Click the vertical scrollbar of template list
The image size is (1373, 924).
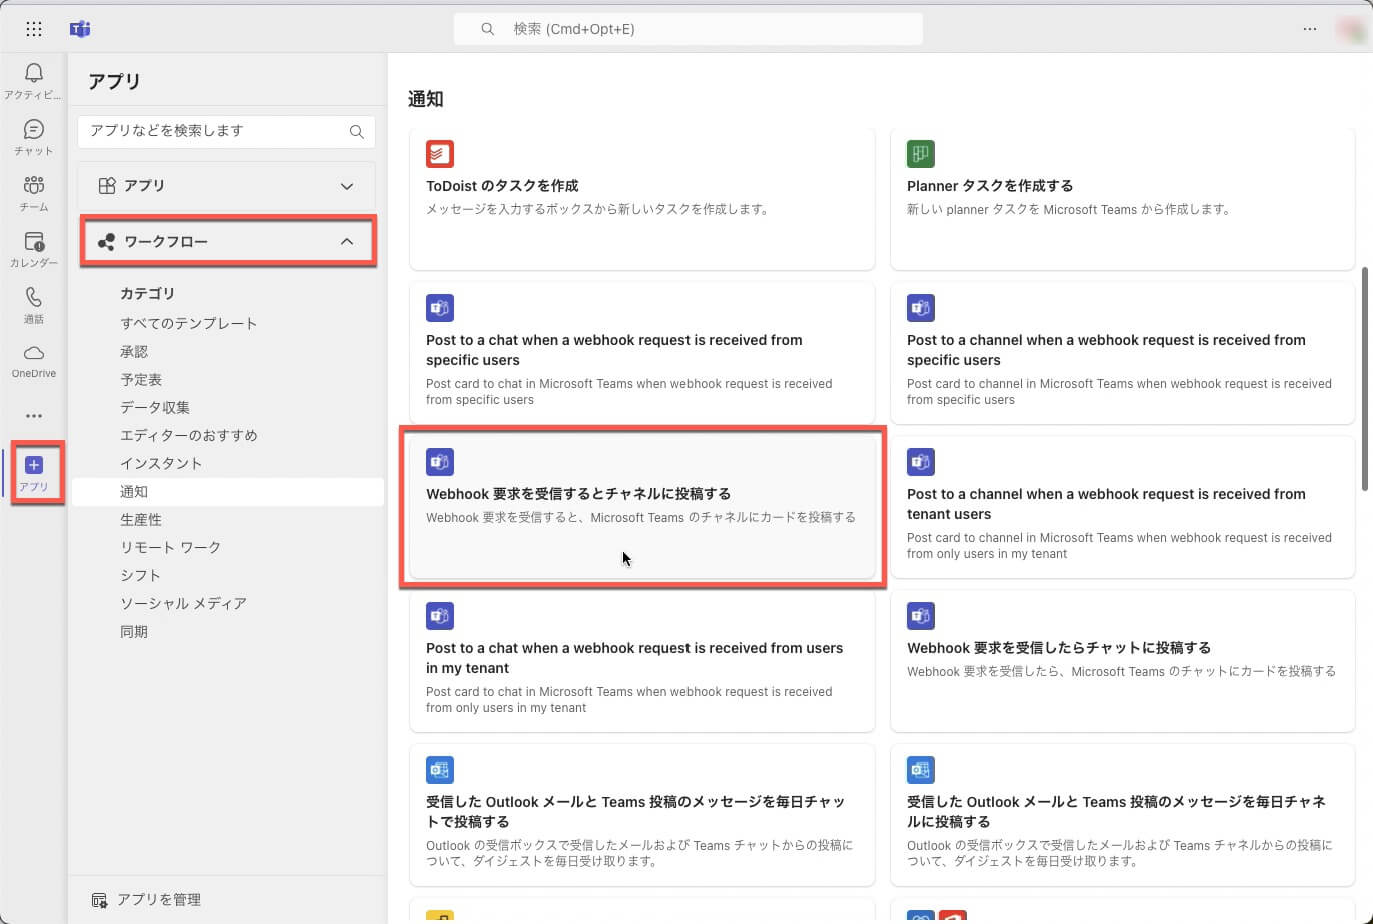coord(1365,380)
